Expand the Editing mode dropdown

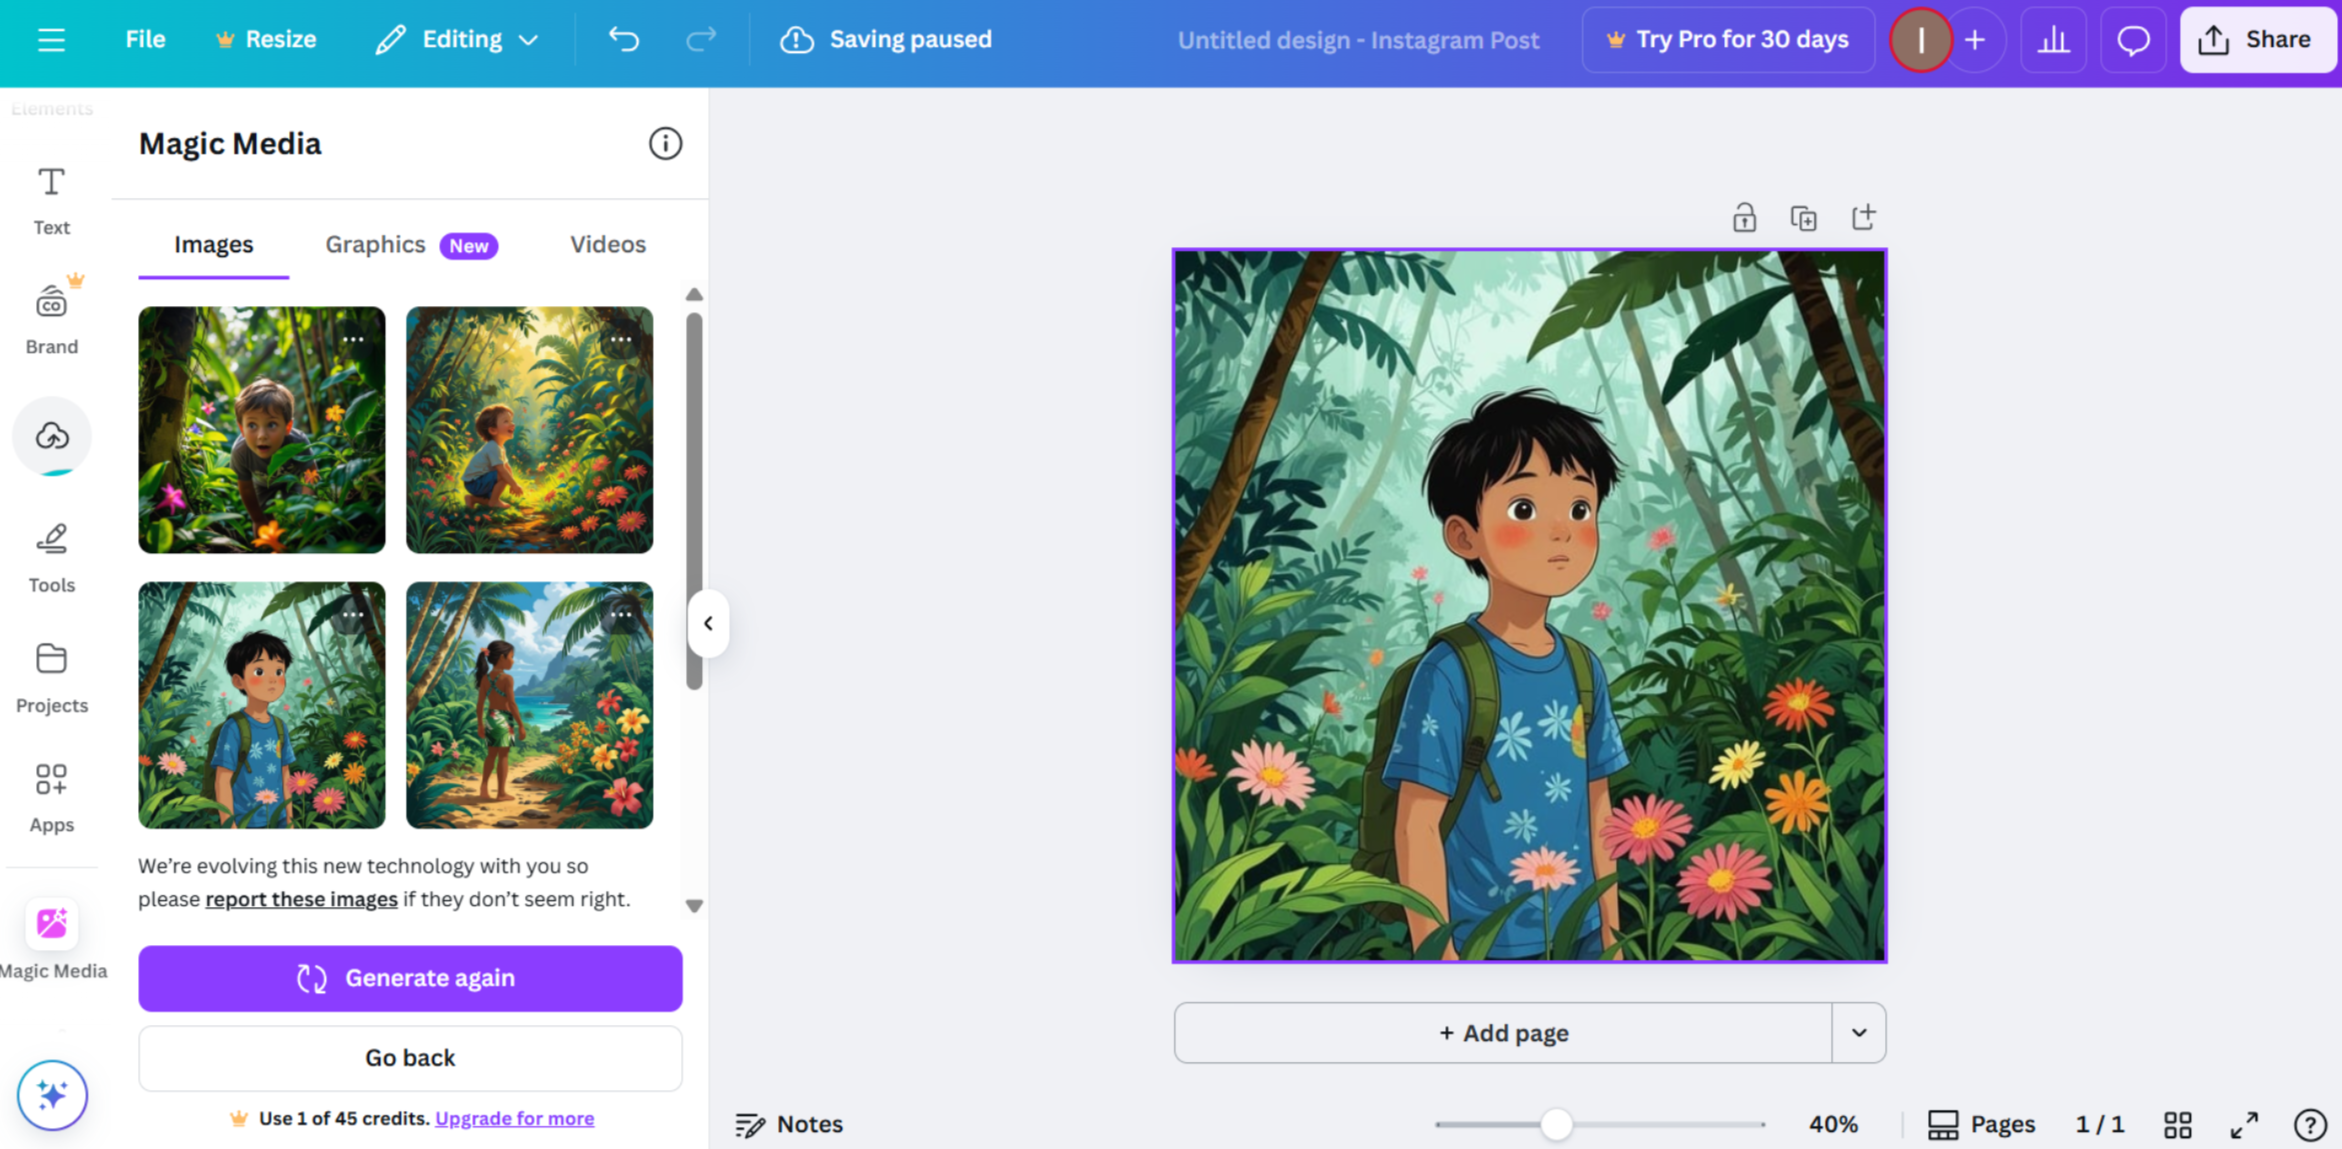tap(529, 39)
